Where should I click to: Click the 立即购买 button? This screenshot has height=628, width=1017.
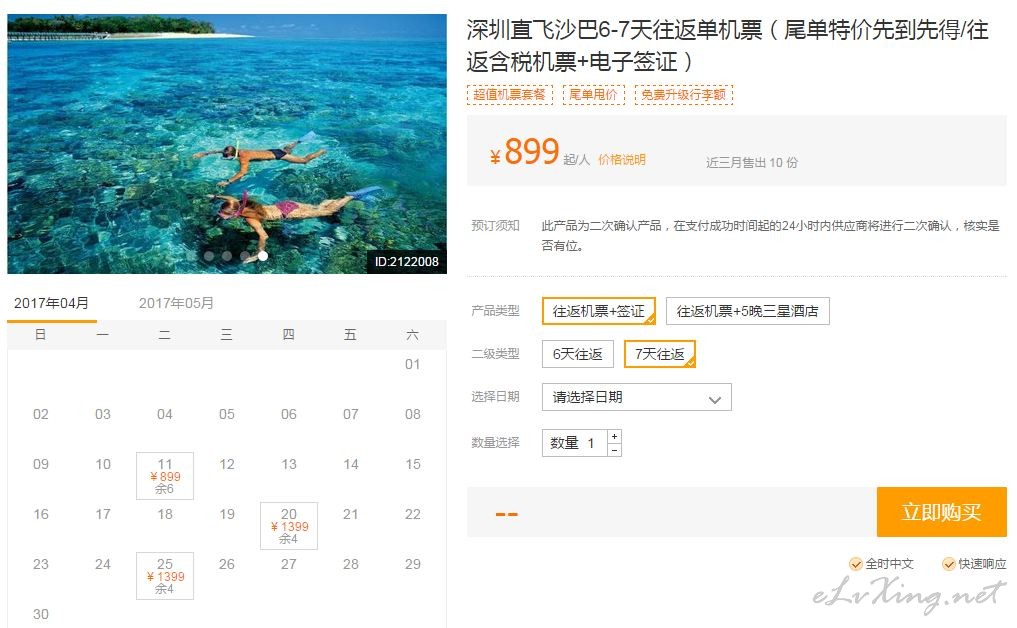point(941,512)
